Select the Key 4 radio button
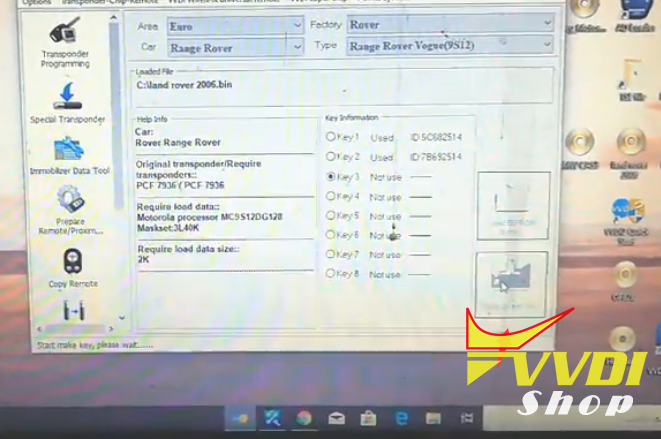Image resolution: width=661 pixels, height=439 pixels. tap(330, 196)
